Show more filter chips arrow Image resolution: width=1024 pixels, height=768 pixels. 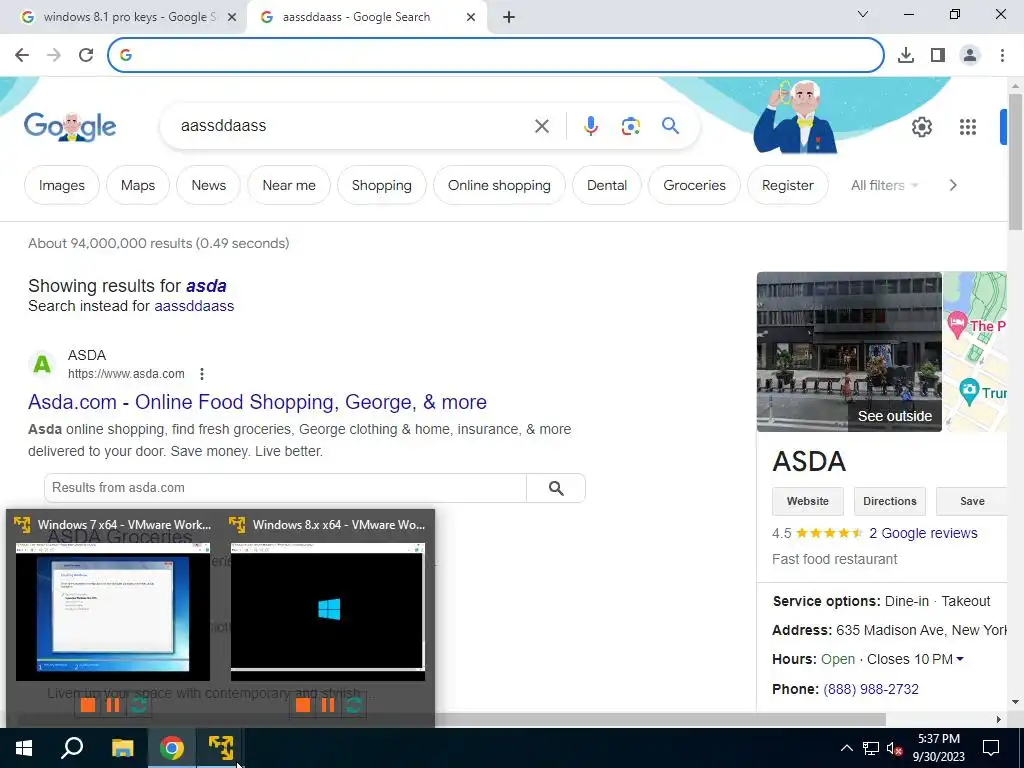point(953,185)
